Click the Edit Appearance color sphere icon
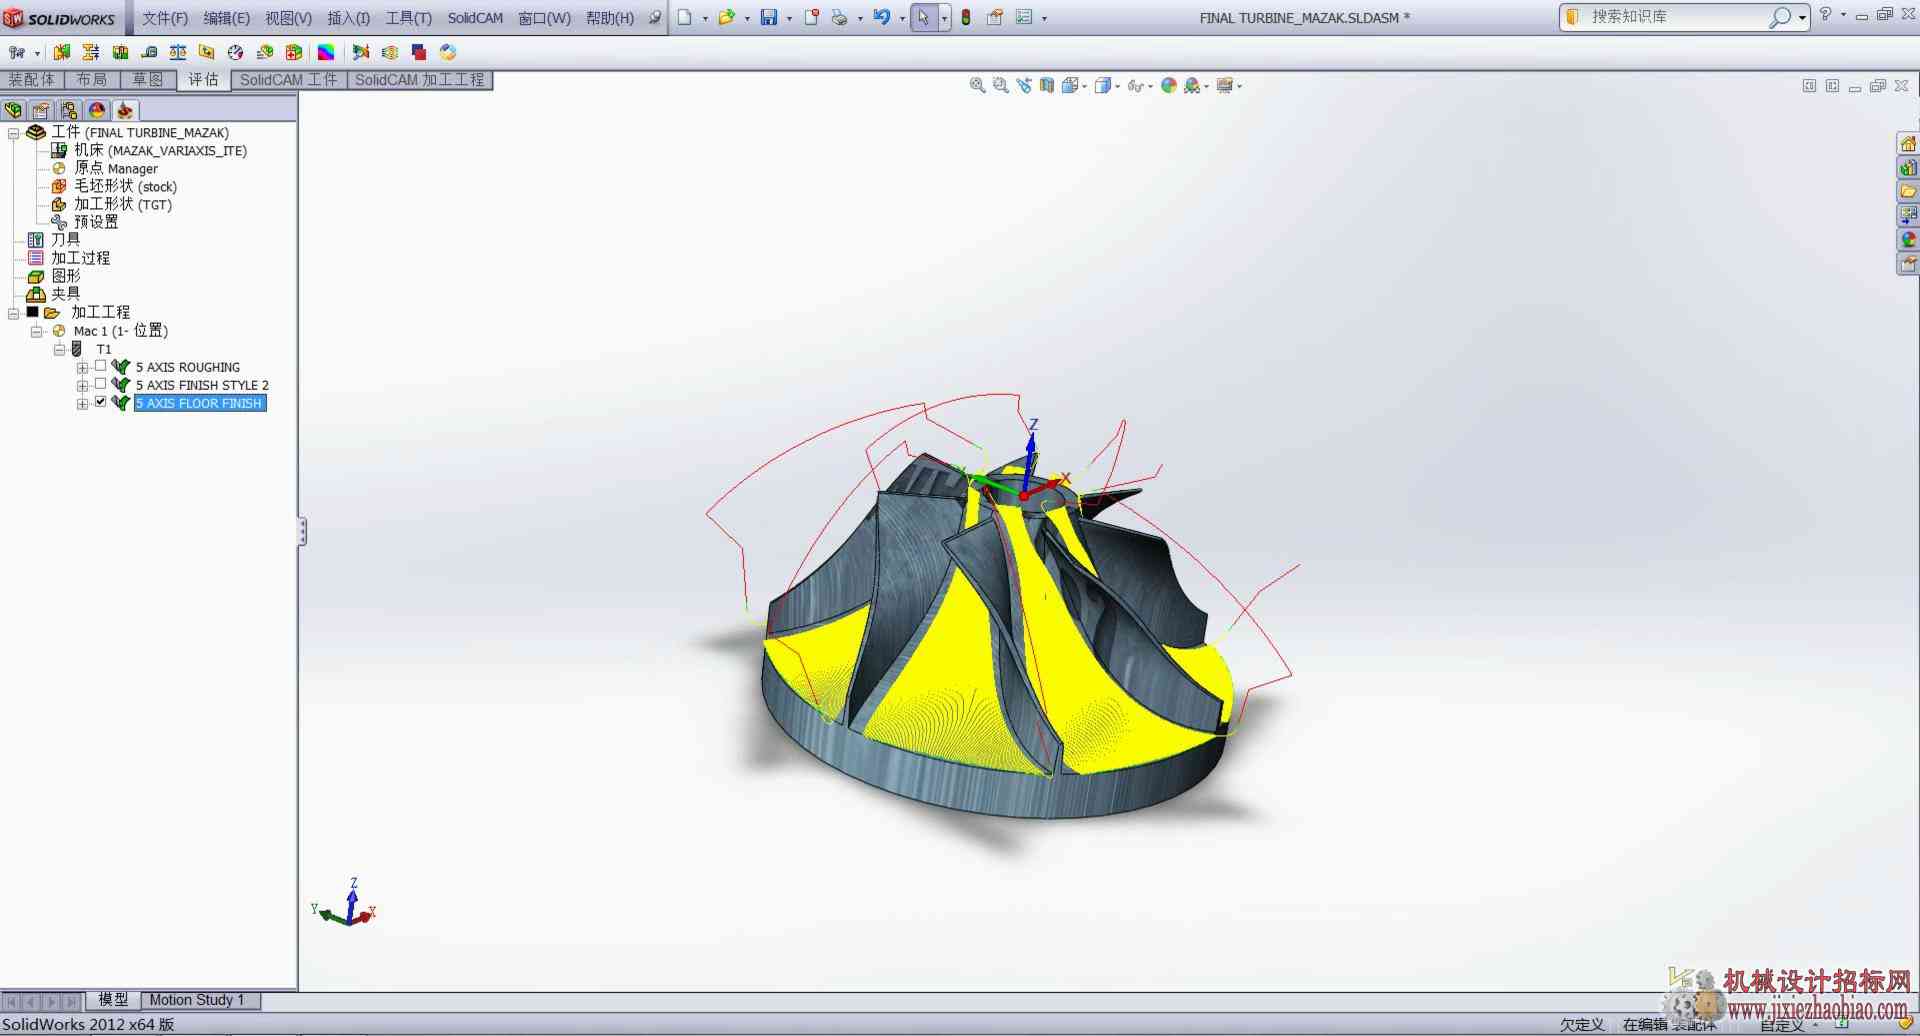 [1168, 86]
